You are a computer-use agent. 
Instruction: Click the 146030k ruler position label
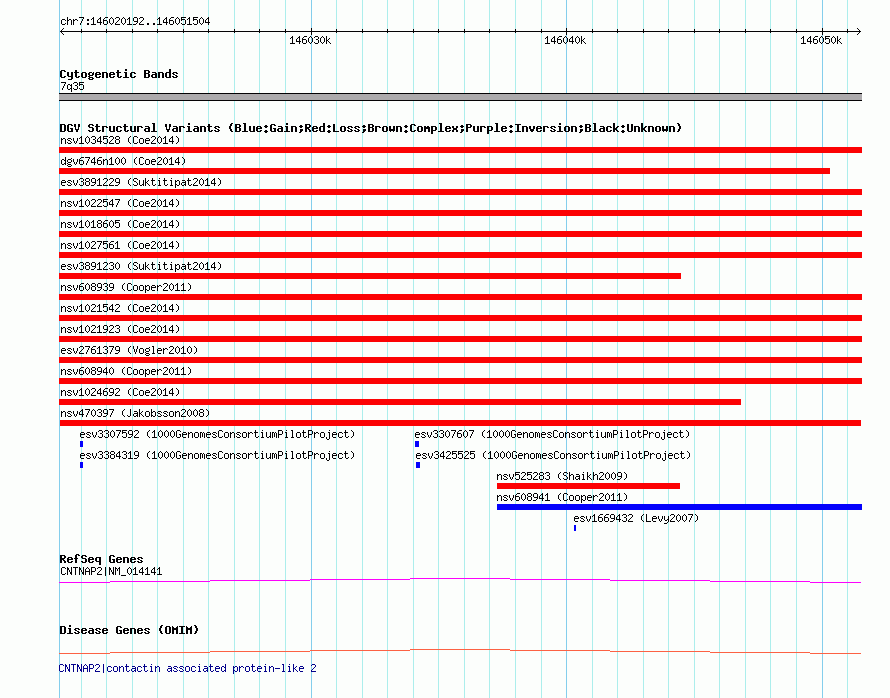(x=310, y=41)
